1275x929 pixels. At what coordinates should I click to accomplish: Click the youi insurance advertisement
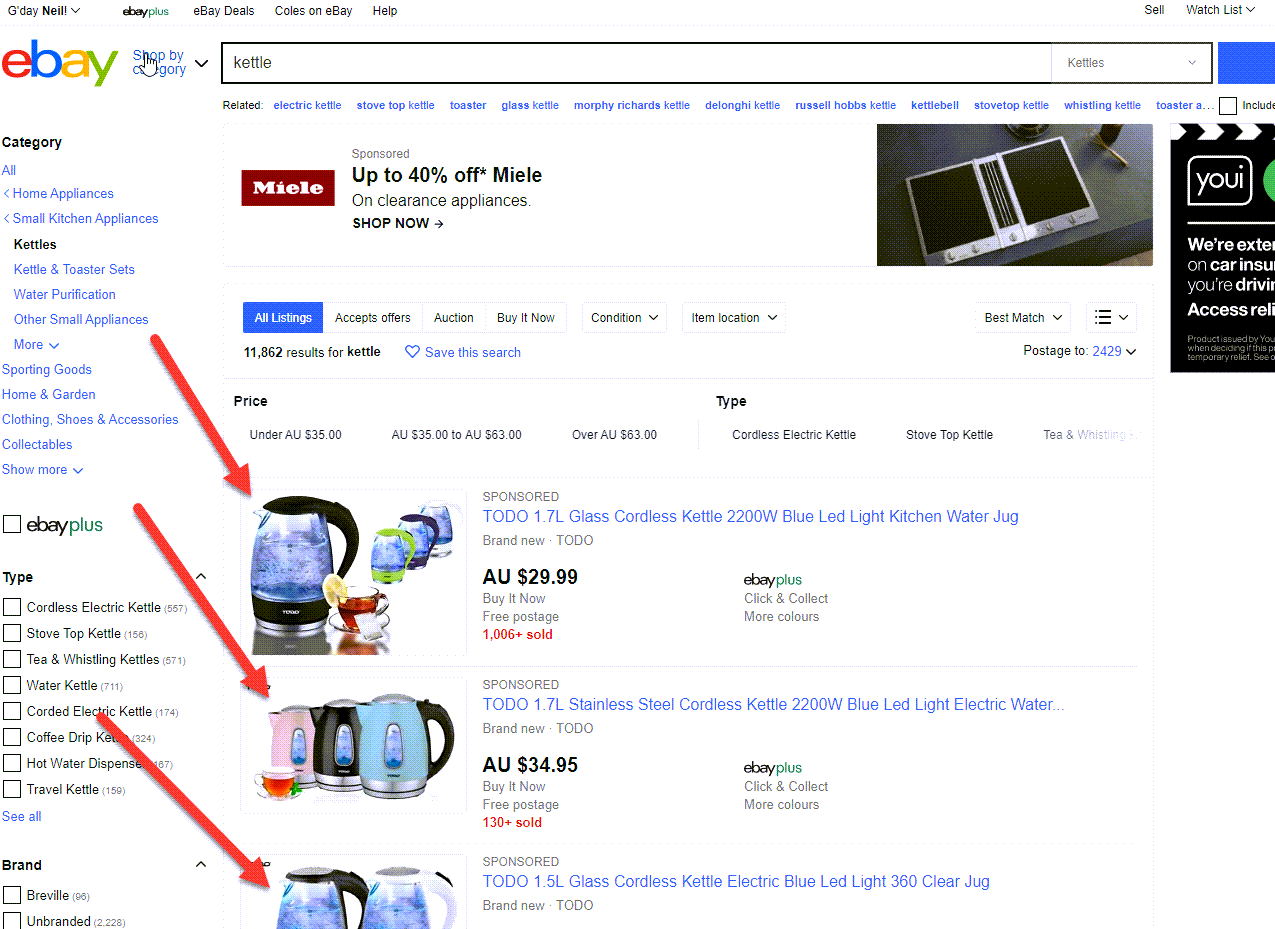[x=1222, y=248]
